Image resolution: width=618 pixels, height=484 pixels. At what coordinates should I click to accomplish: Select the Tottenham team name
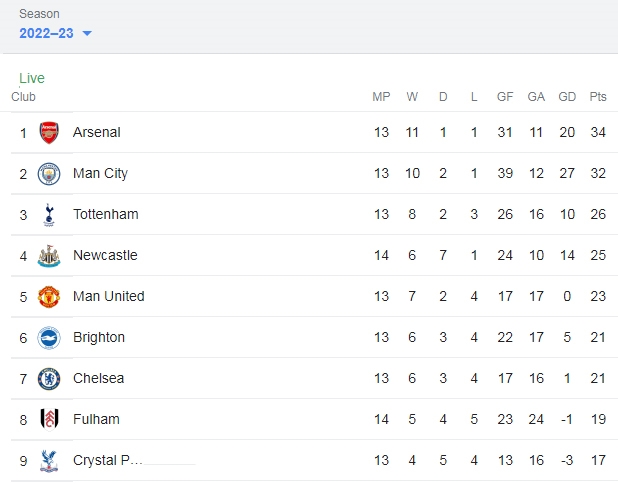tap(106, 214)
